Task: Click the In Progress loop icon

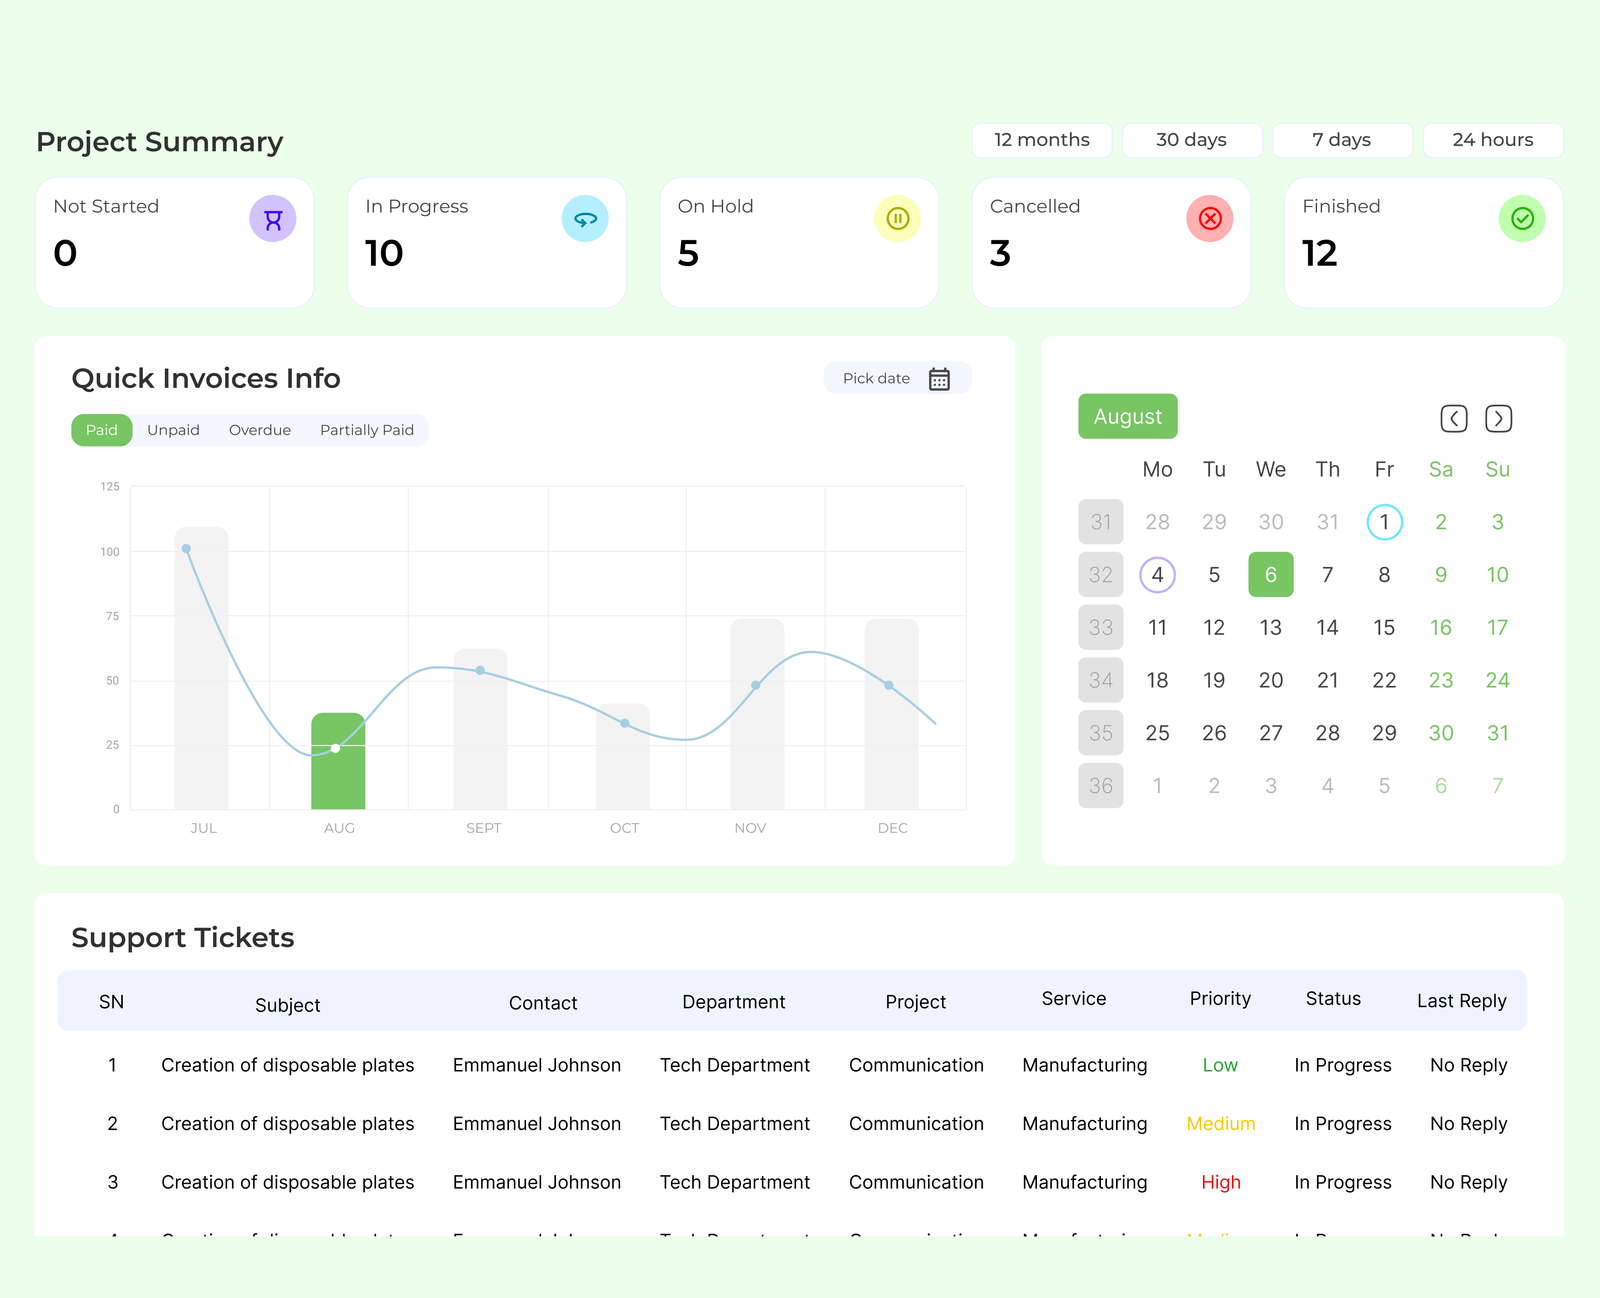Action: 585,219
